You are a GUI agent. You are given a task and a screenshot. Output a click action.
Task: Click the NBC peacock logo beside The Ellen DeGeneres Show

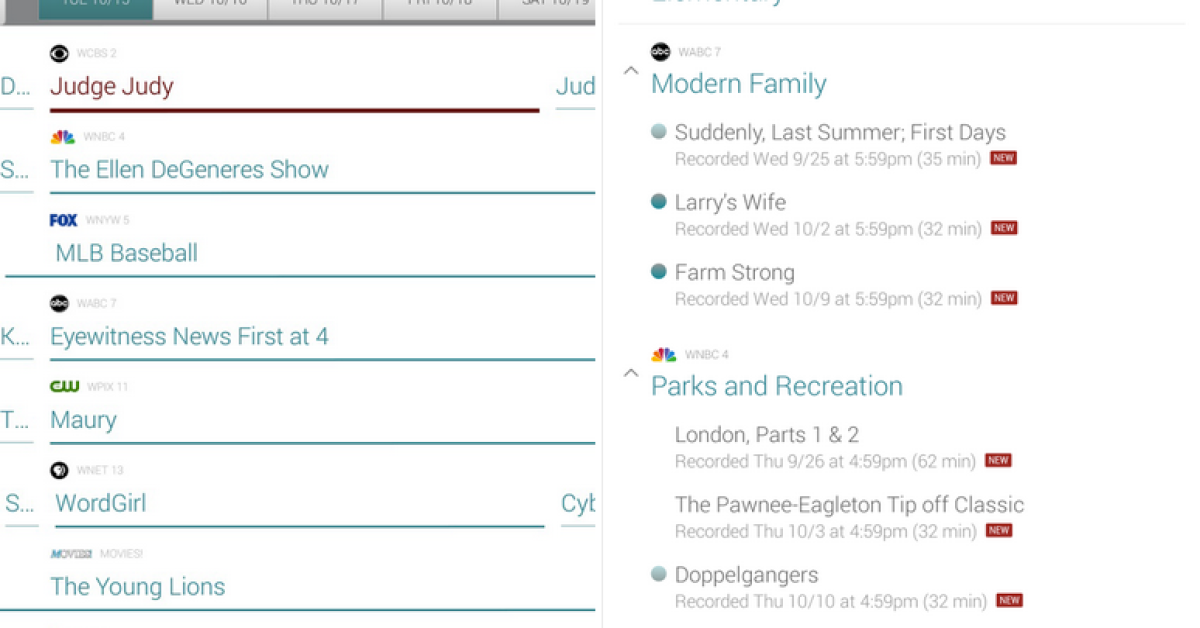[x=62, y=137]
